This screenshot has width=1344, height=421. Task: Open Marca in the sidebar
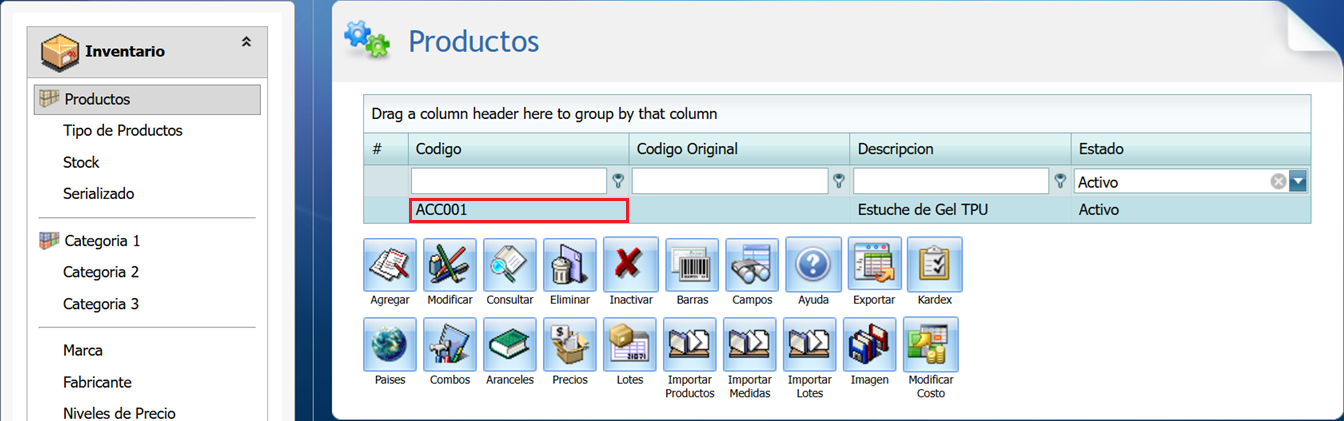(83, 351)
